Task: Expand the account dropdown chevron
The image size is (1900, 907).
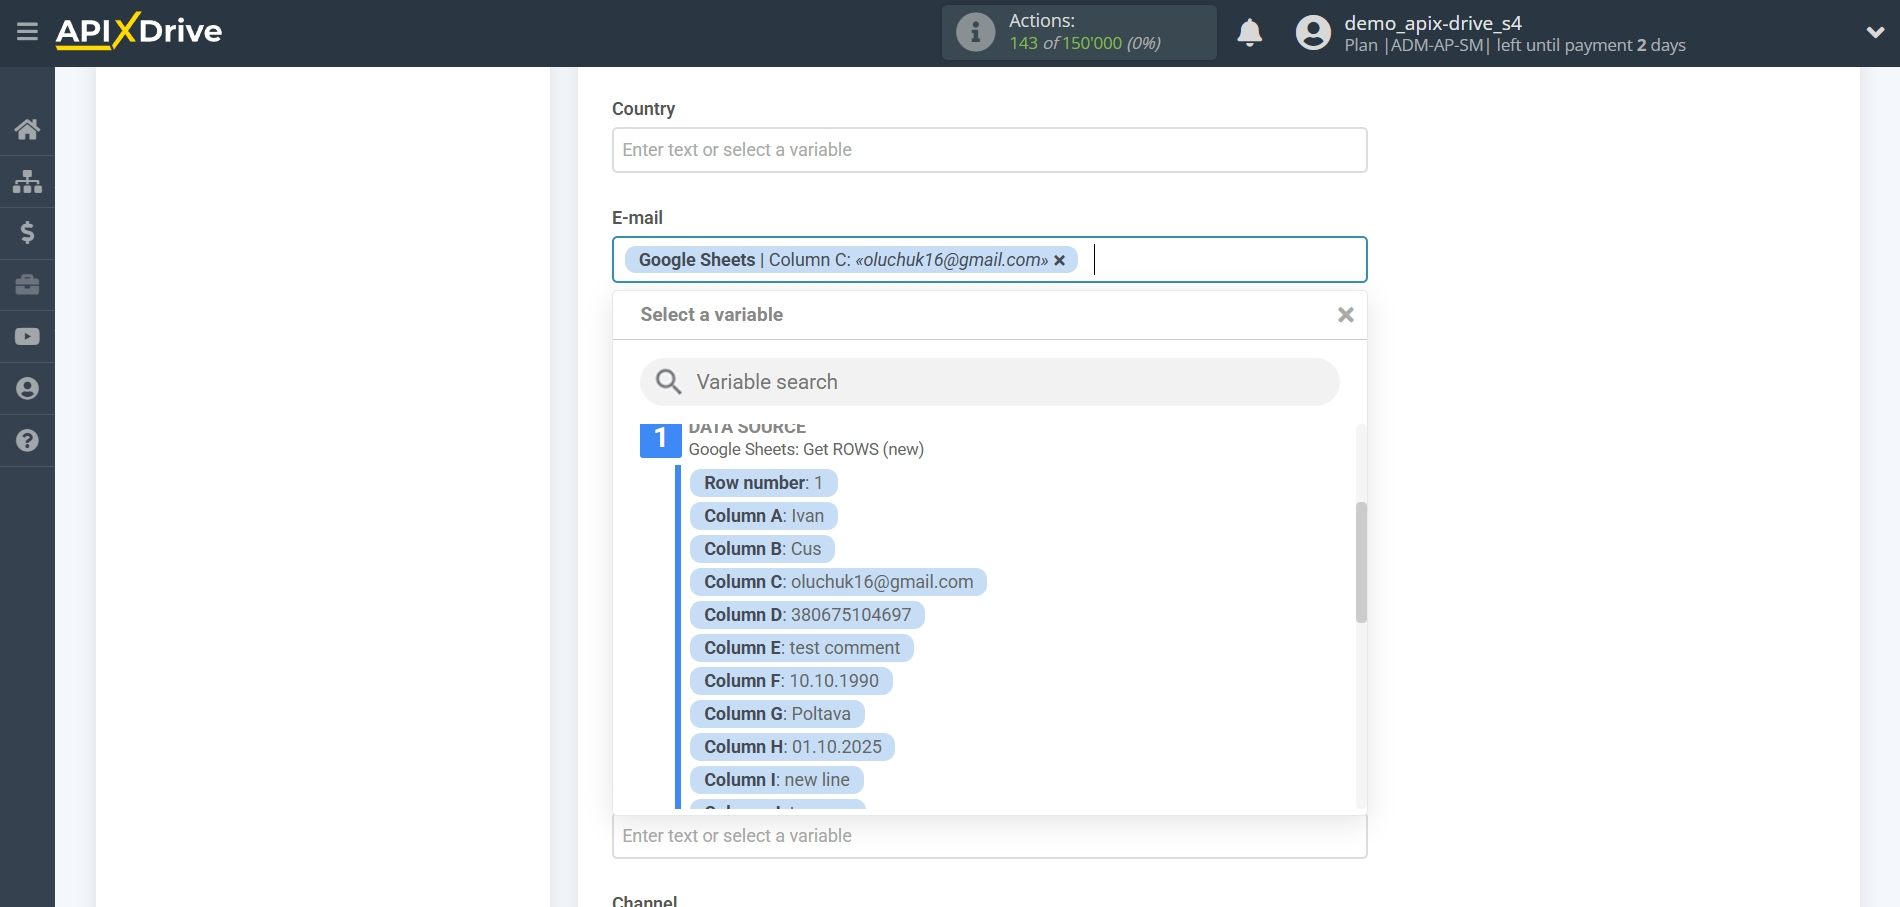Action: tap(1875, 32)
